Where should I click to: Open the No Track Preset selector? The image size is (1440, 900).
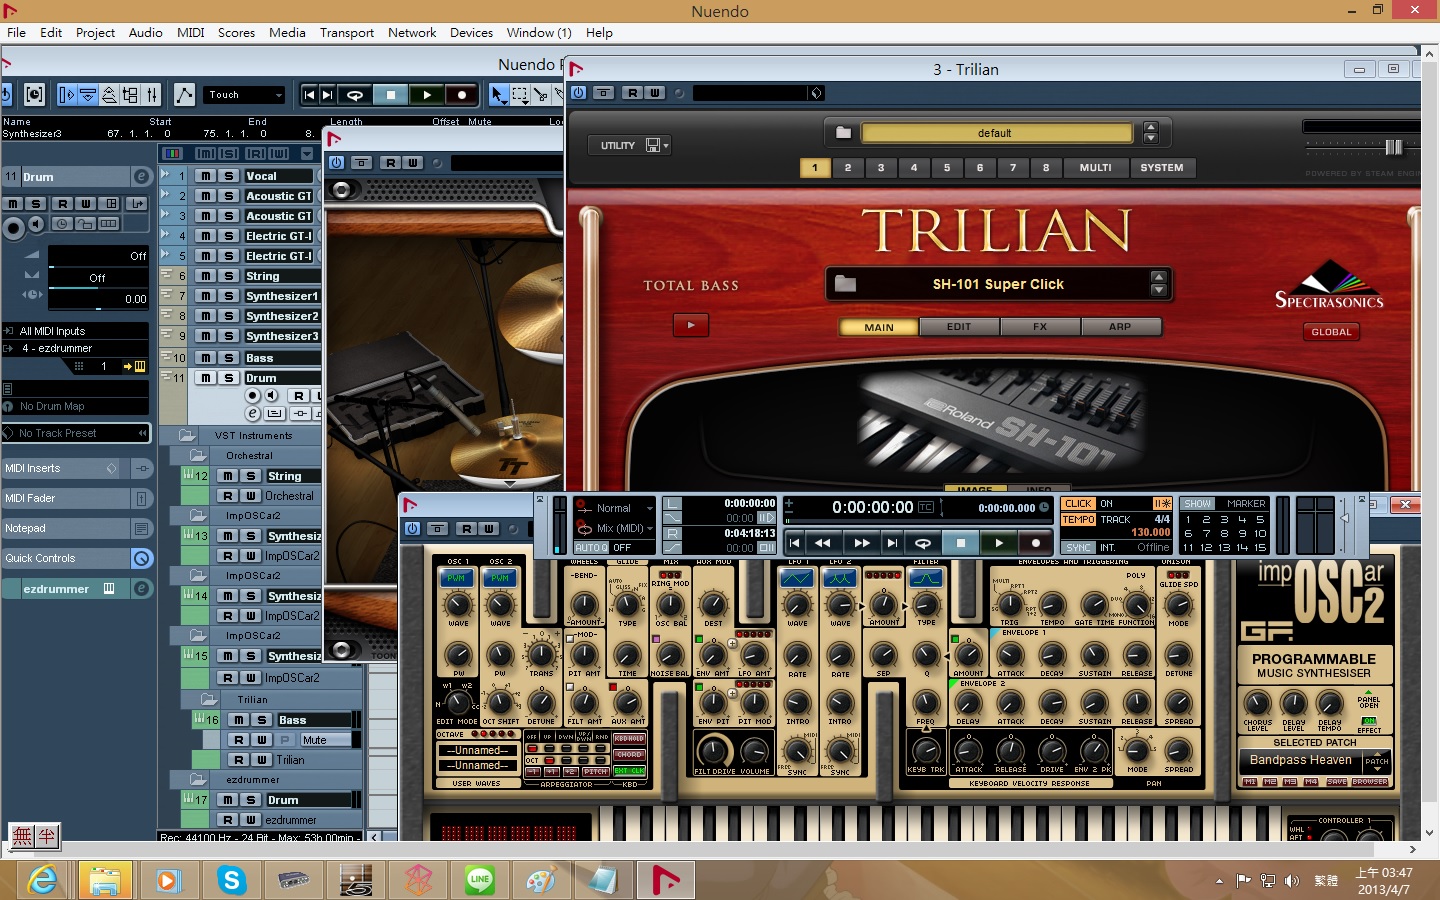75,433
